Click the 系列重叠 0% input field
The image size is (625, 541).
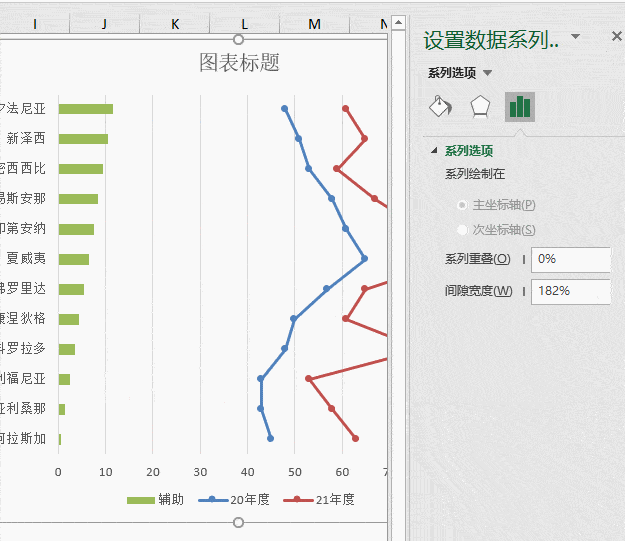click(571, 260)
